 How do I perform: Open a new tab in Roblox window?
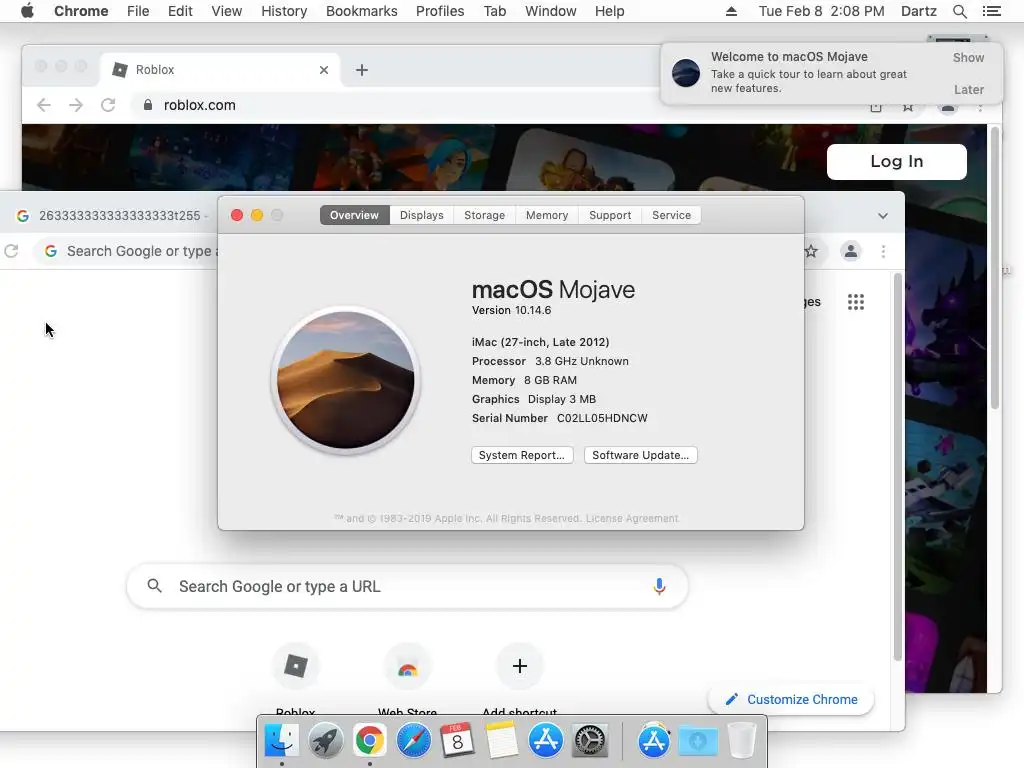(361, 70)
